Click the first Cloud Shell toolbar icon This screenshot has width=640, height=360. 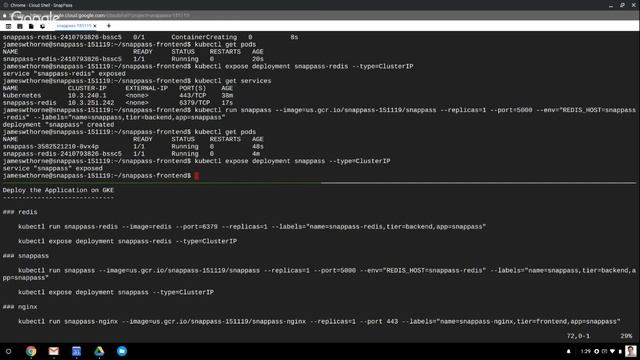pos(8,26)
